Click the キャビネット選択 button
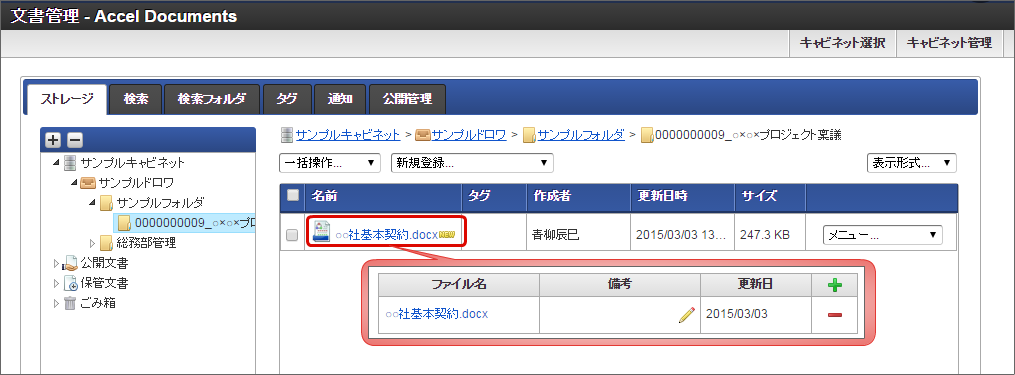This screenshot has height=375, width=1015. [842, 43]
